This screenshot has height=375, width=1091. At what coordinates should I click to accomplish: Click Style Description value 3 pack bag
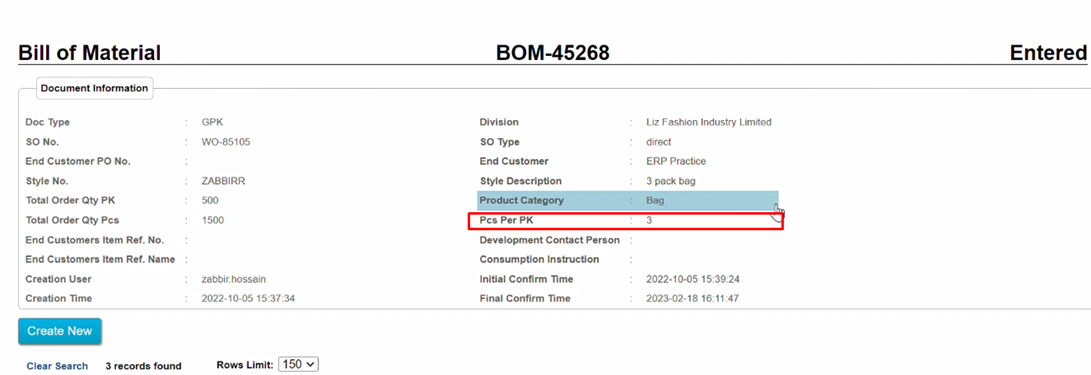pyautogui.click(x=671, y=181)
